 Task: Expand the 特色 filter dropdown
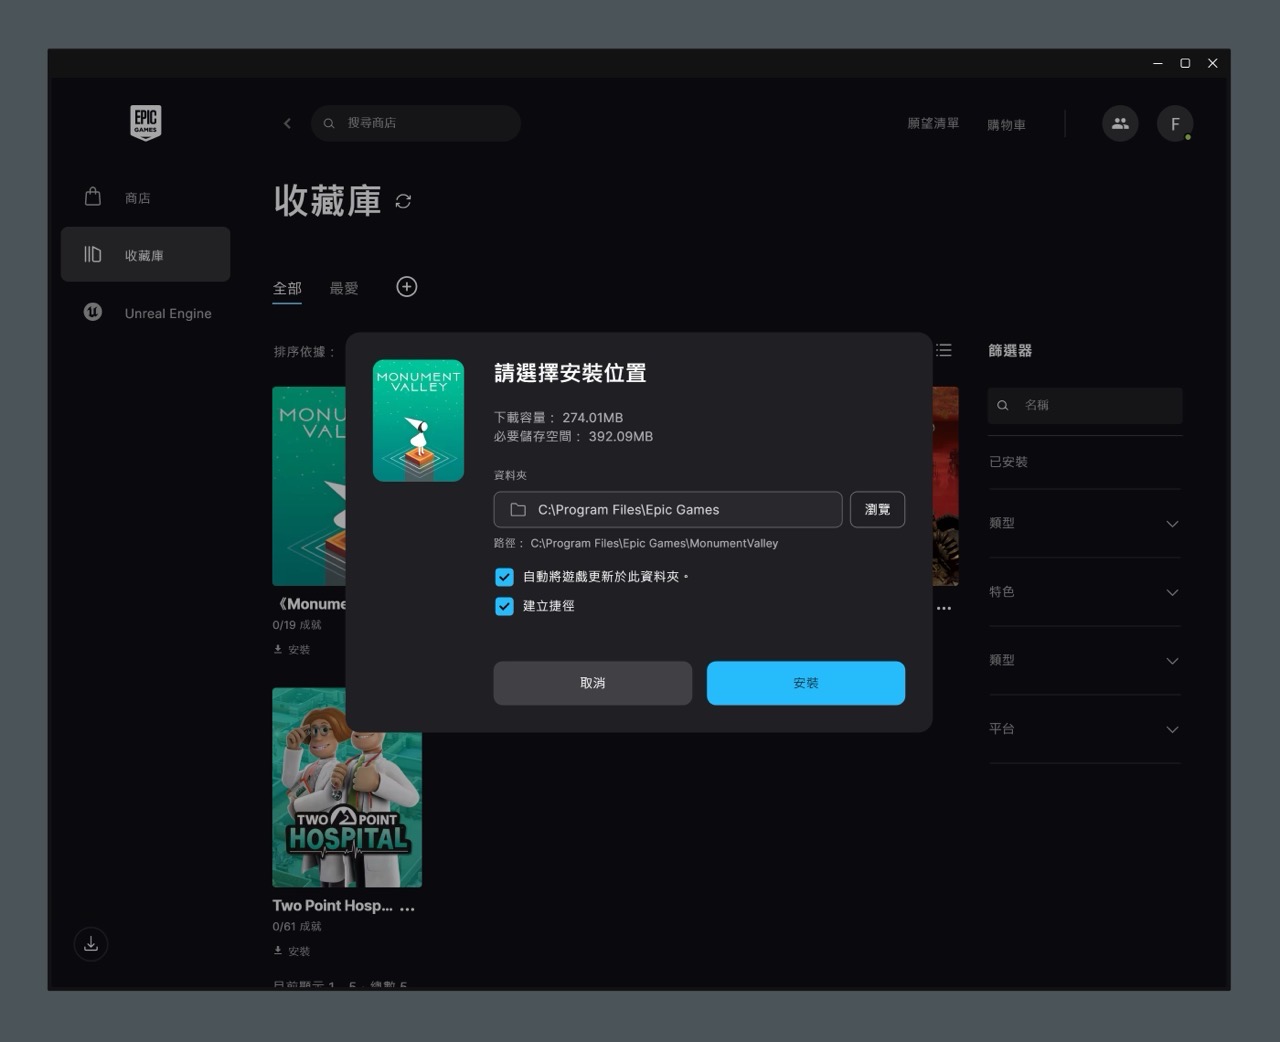pyautogui.click(x=1085, y=592)
